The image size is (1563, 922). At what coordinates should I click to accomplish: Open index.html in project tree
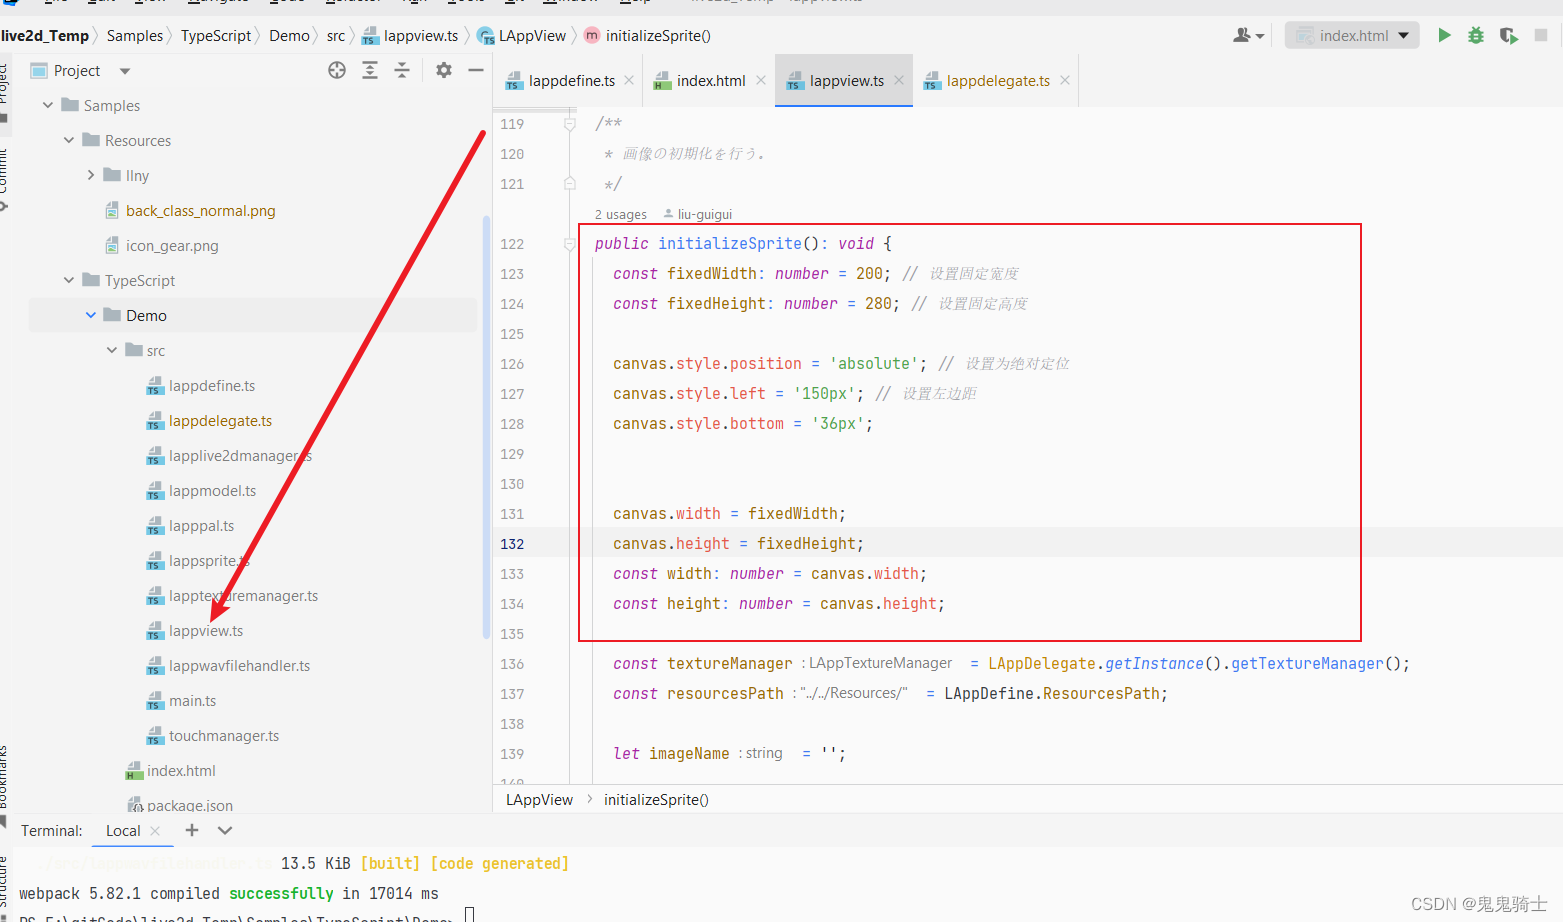pyautogui.click(x=181, y=771)
